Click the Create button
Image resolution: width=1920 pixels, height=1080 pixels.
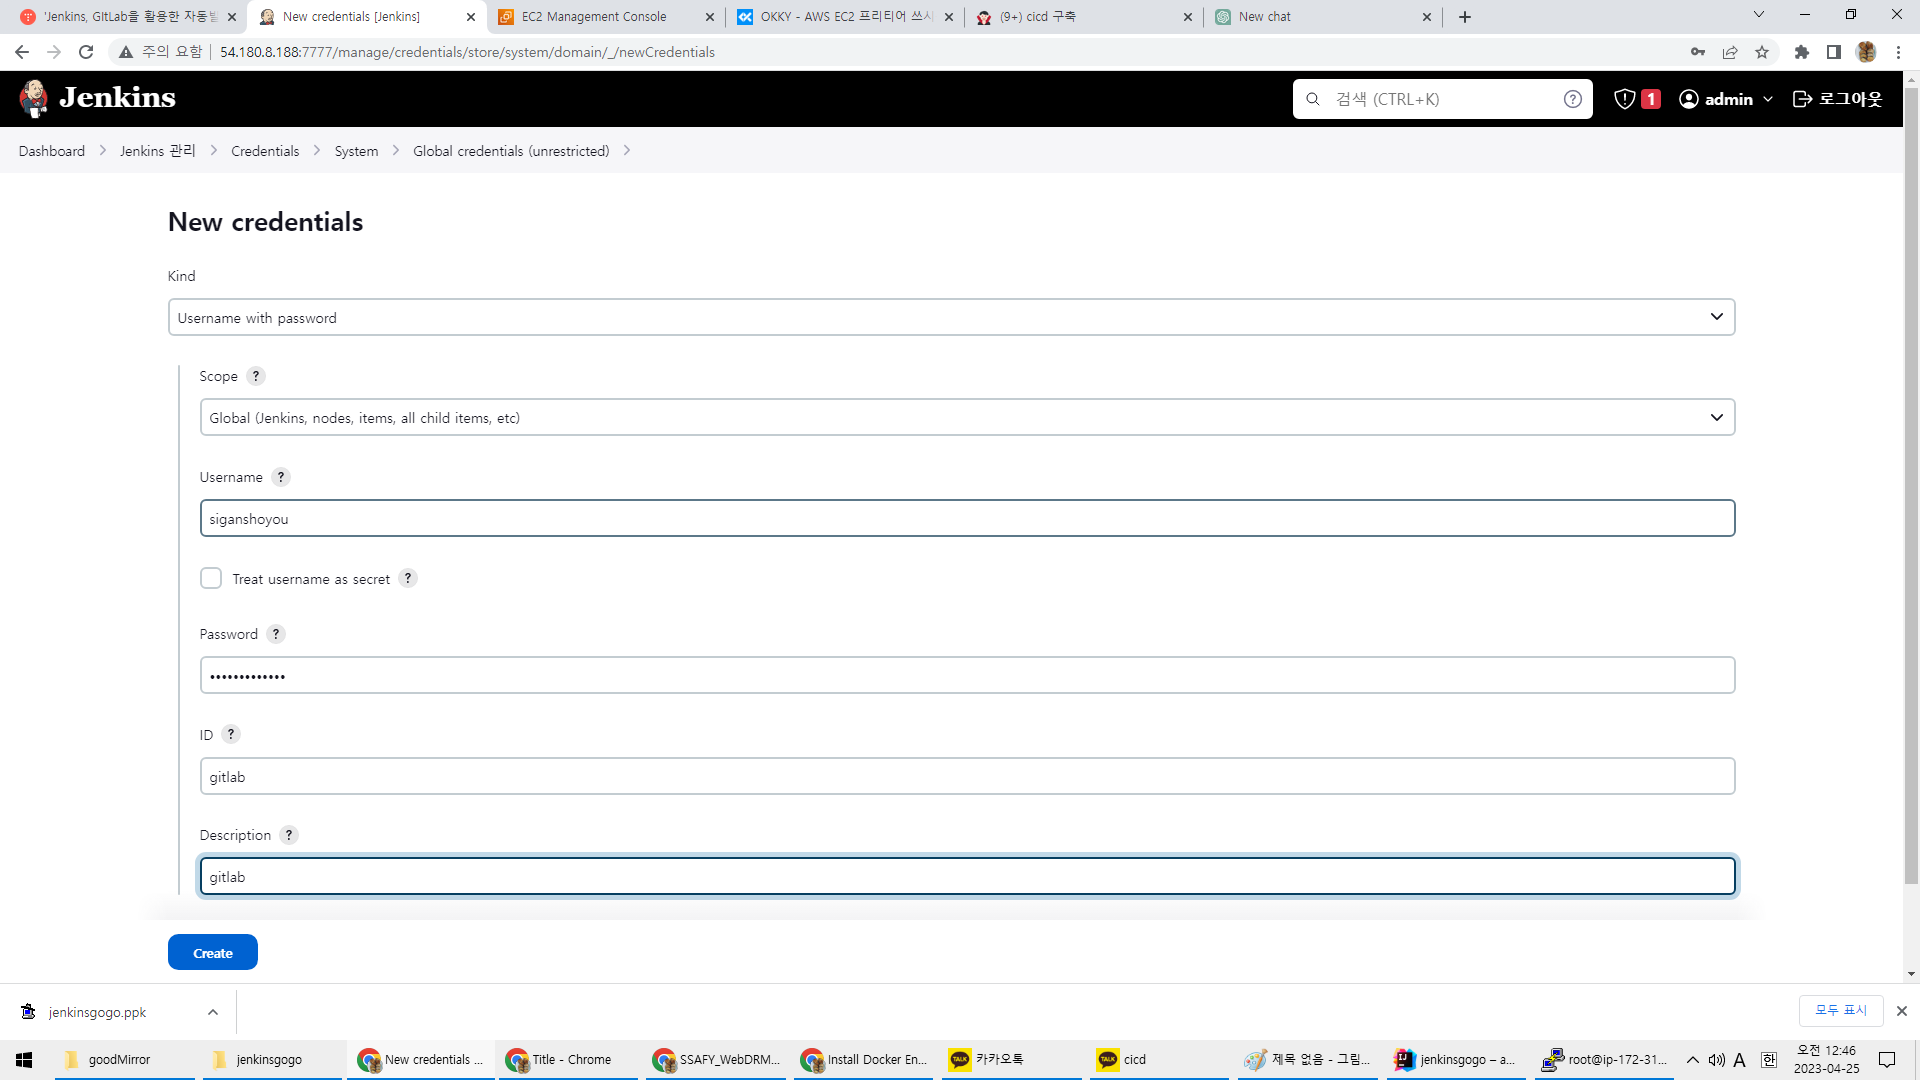[x=212, y=952]
